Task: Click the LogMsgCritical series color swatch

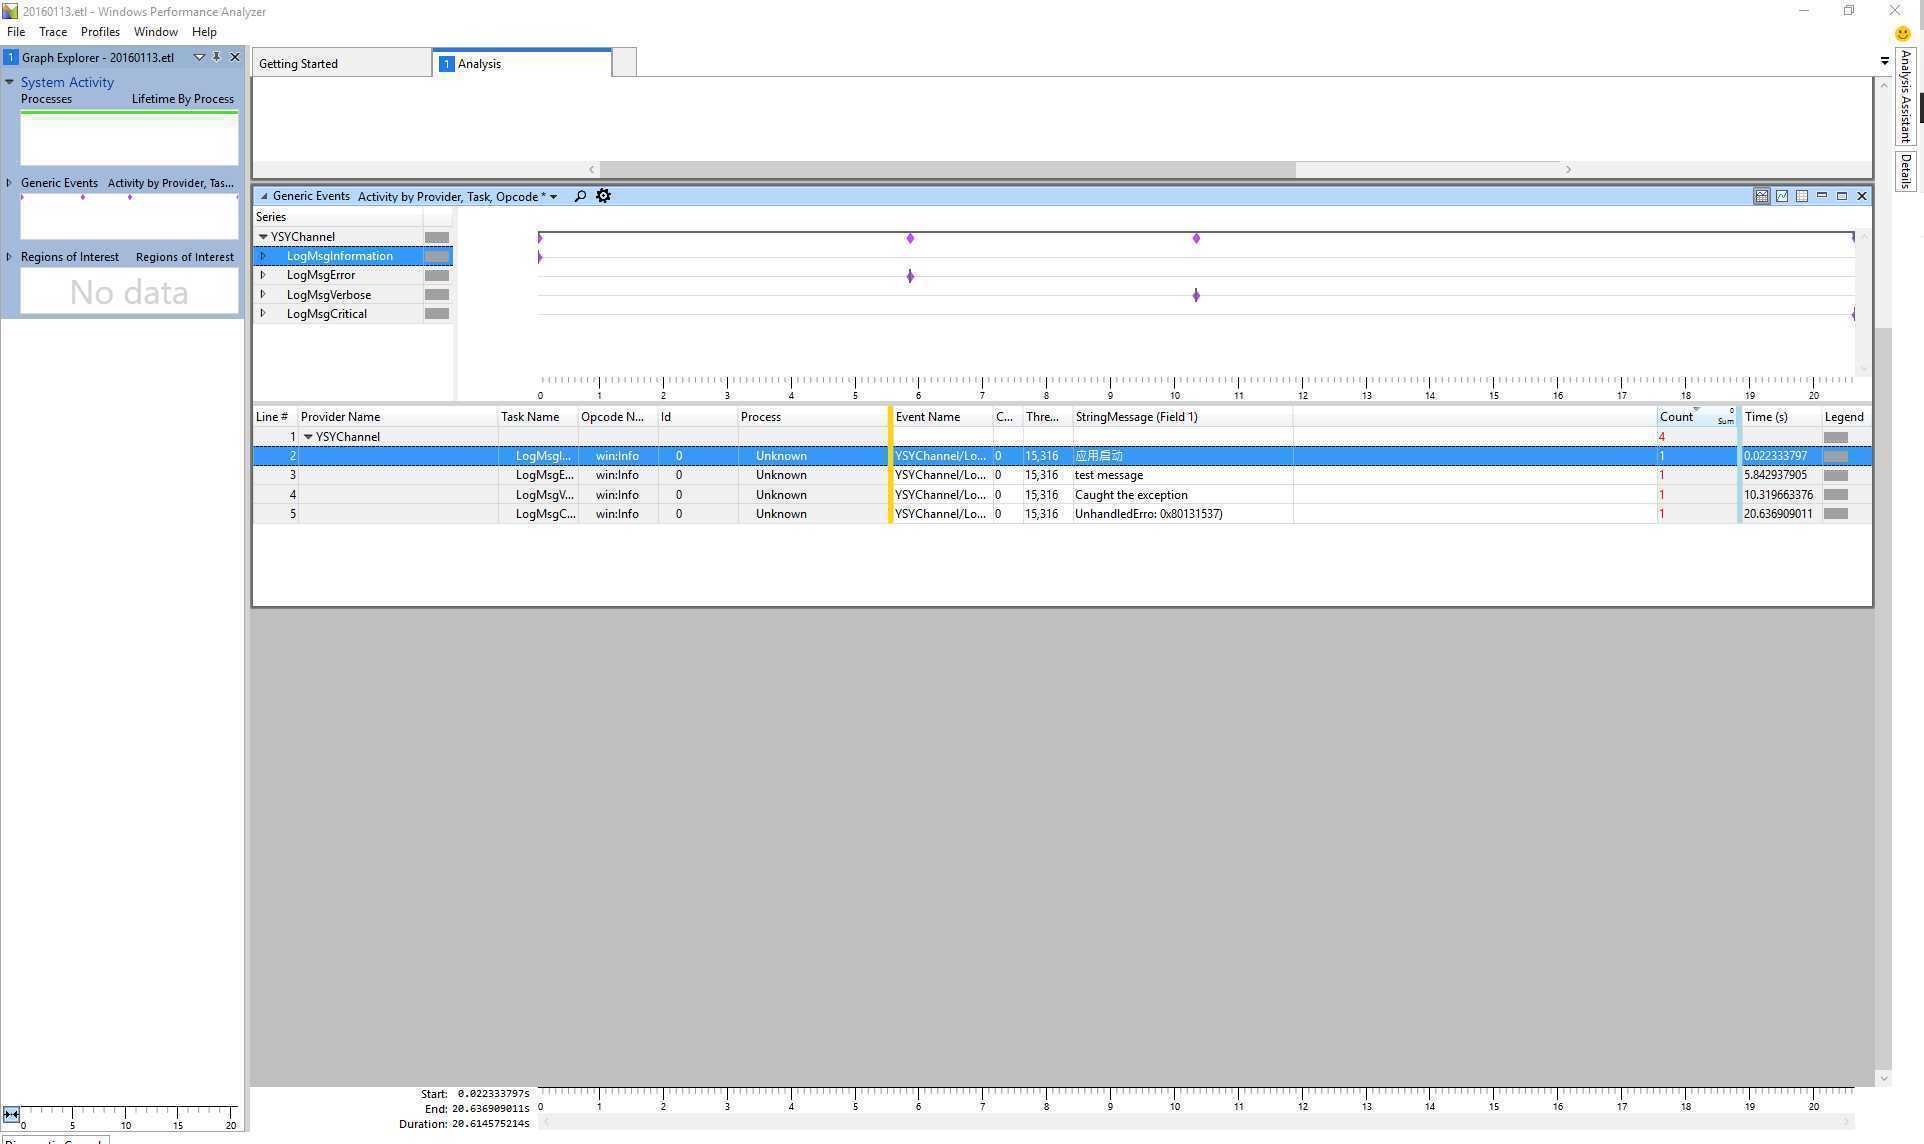Action: (437, 314)
